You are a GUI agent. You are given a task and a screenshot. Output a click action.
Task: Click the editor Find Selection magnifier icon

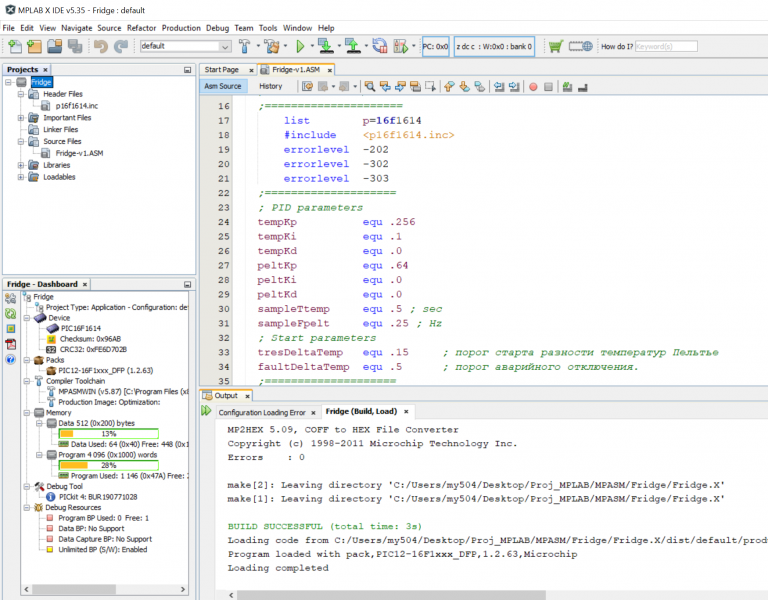coord(370,87)
